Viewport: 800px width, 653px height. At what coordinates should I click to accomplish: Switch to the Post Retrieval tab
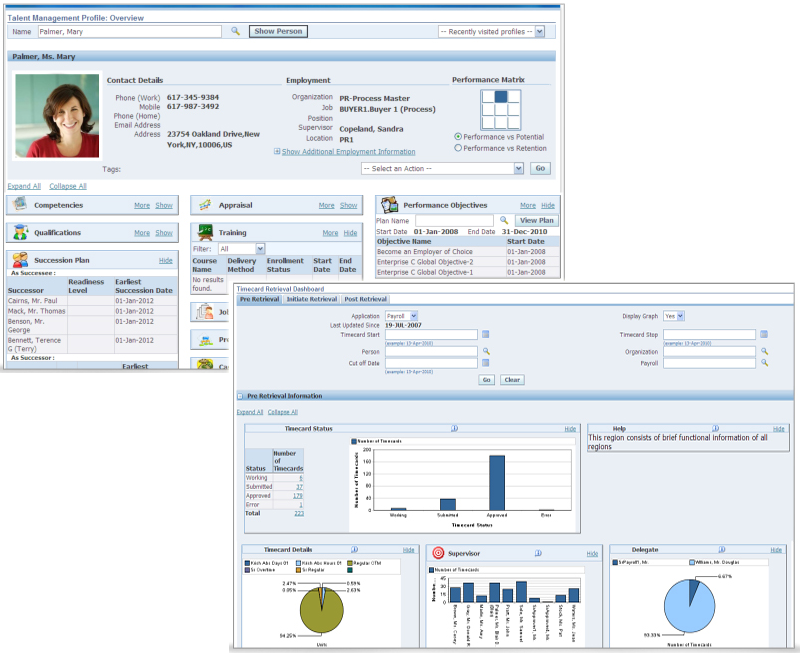coord(366,297)
